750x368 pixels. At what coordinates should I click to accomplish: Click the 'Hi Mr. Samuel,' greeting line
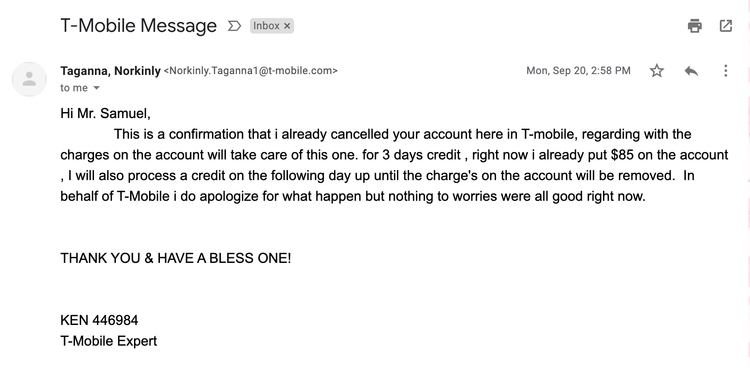pos(105,113)
